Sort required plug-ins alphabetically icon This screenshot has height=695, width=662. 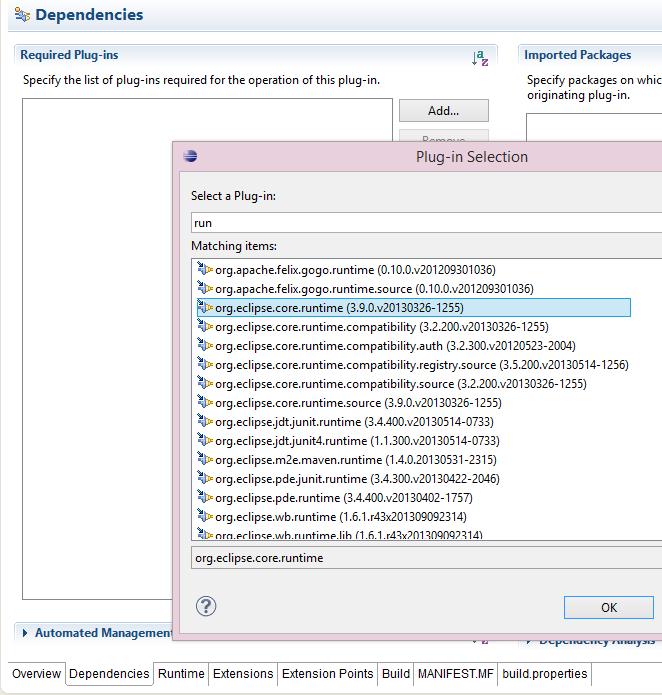coord(480,58)
